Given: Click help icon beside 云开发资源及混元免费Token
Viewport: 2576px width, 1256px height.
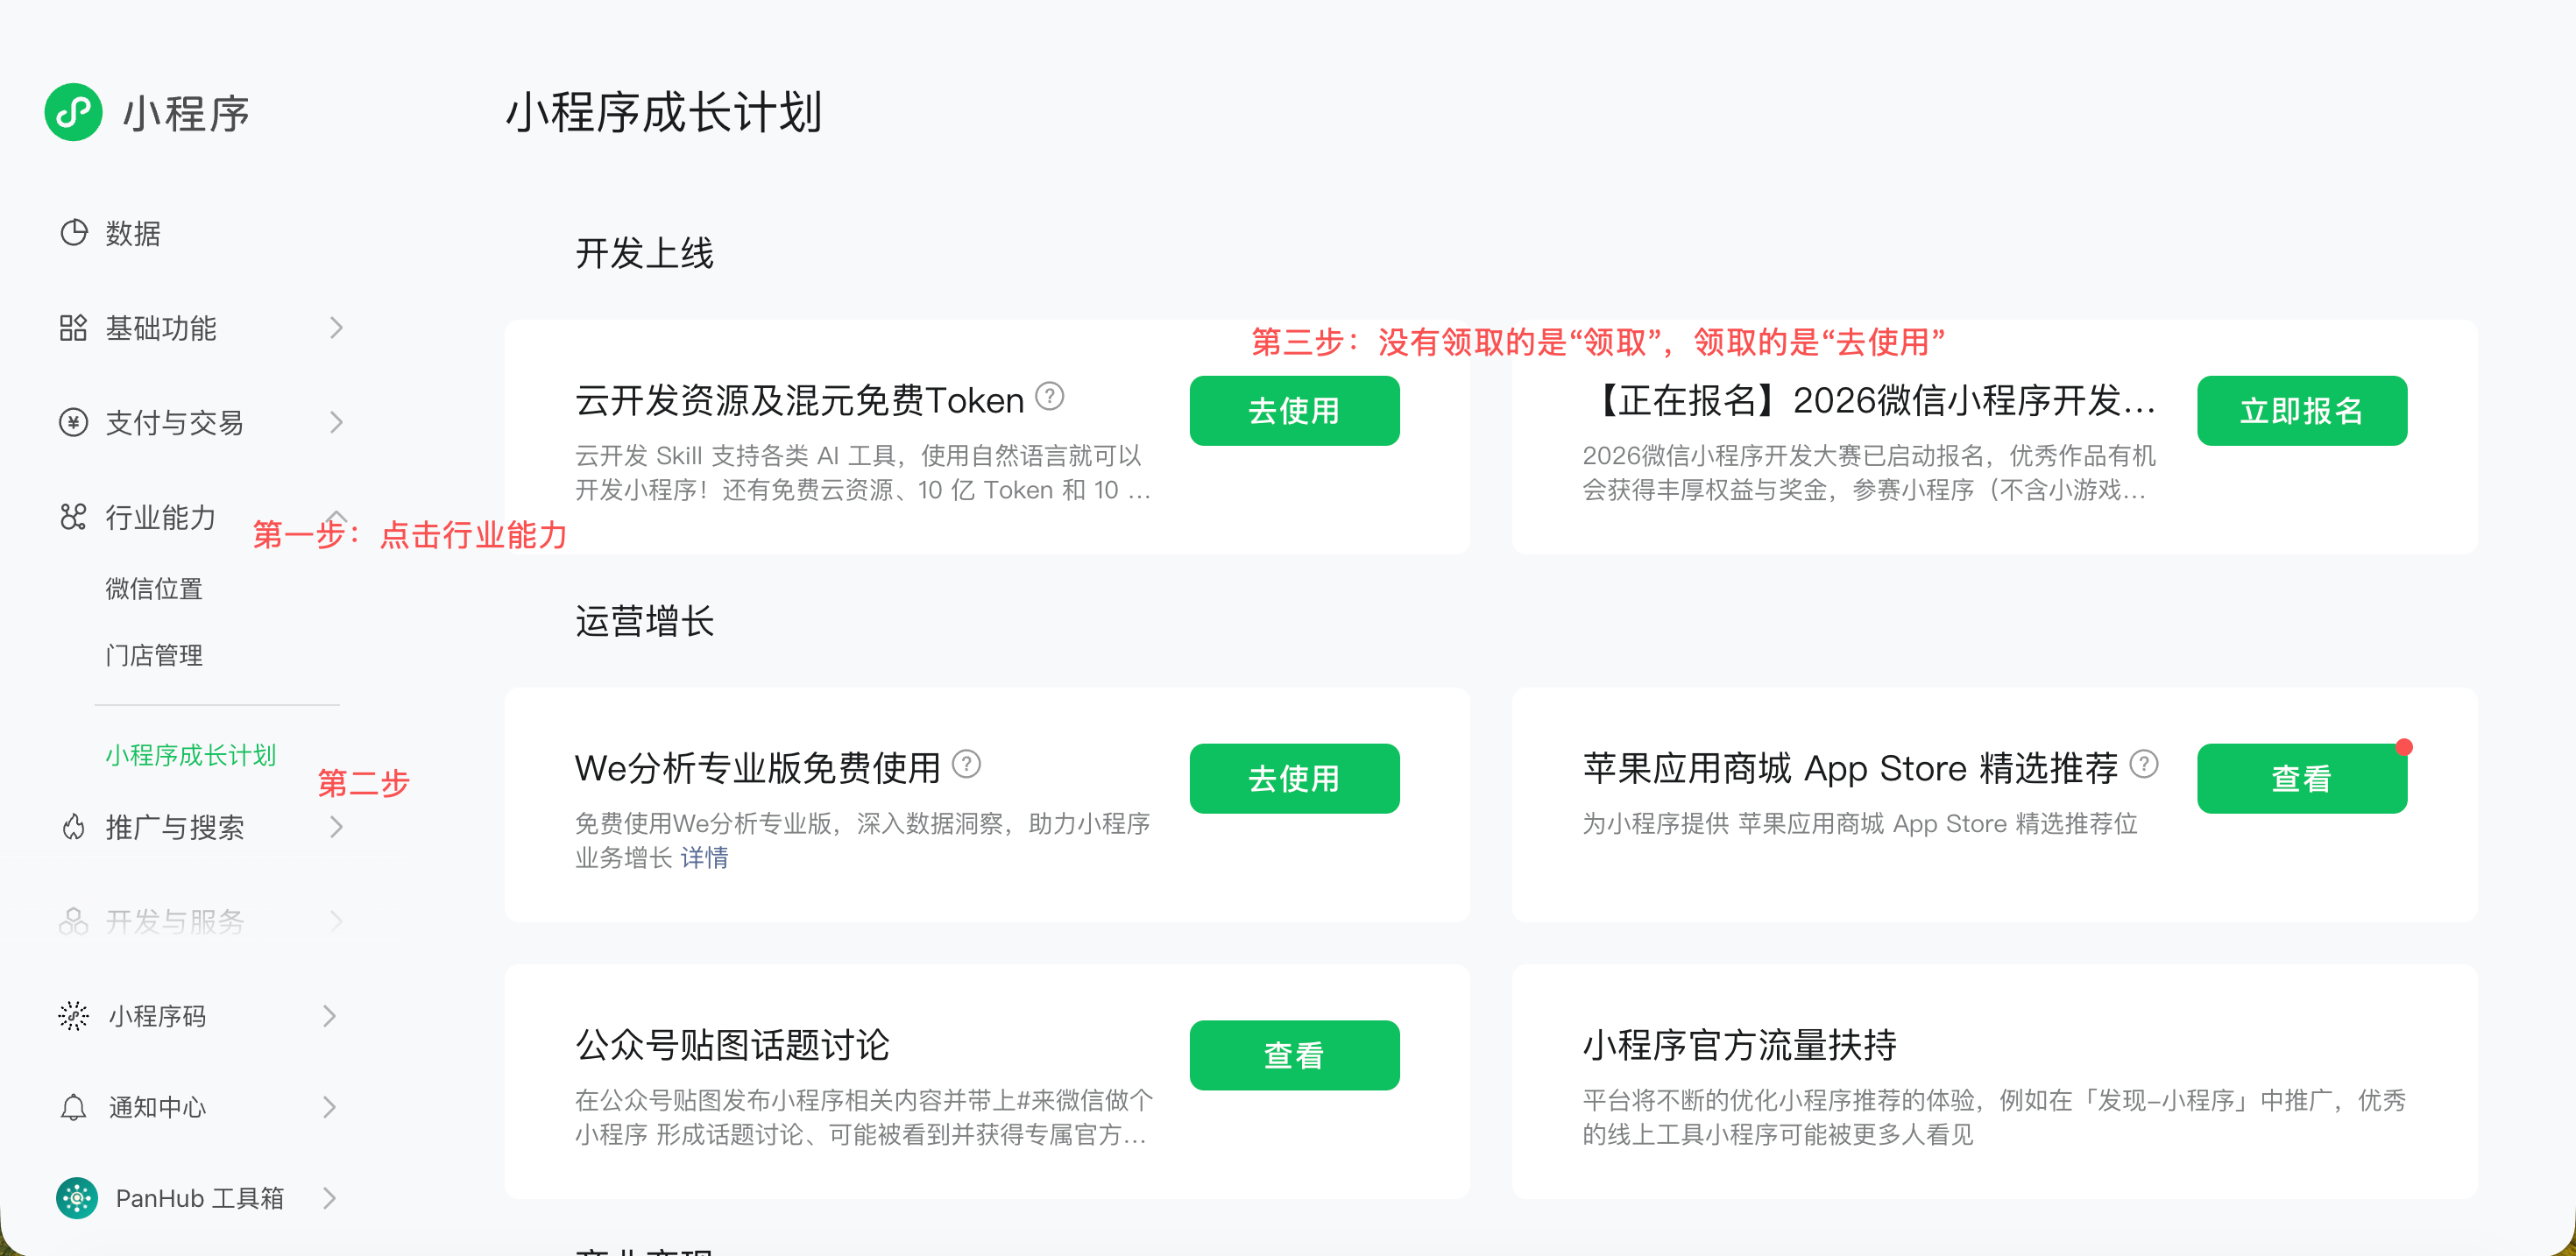Looking at the screenshot, I should click(1049, 397).
